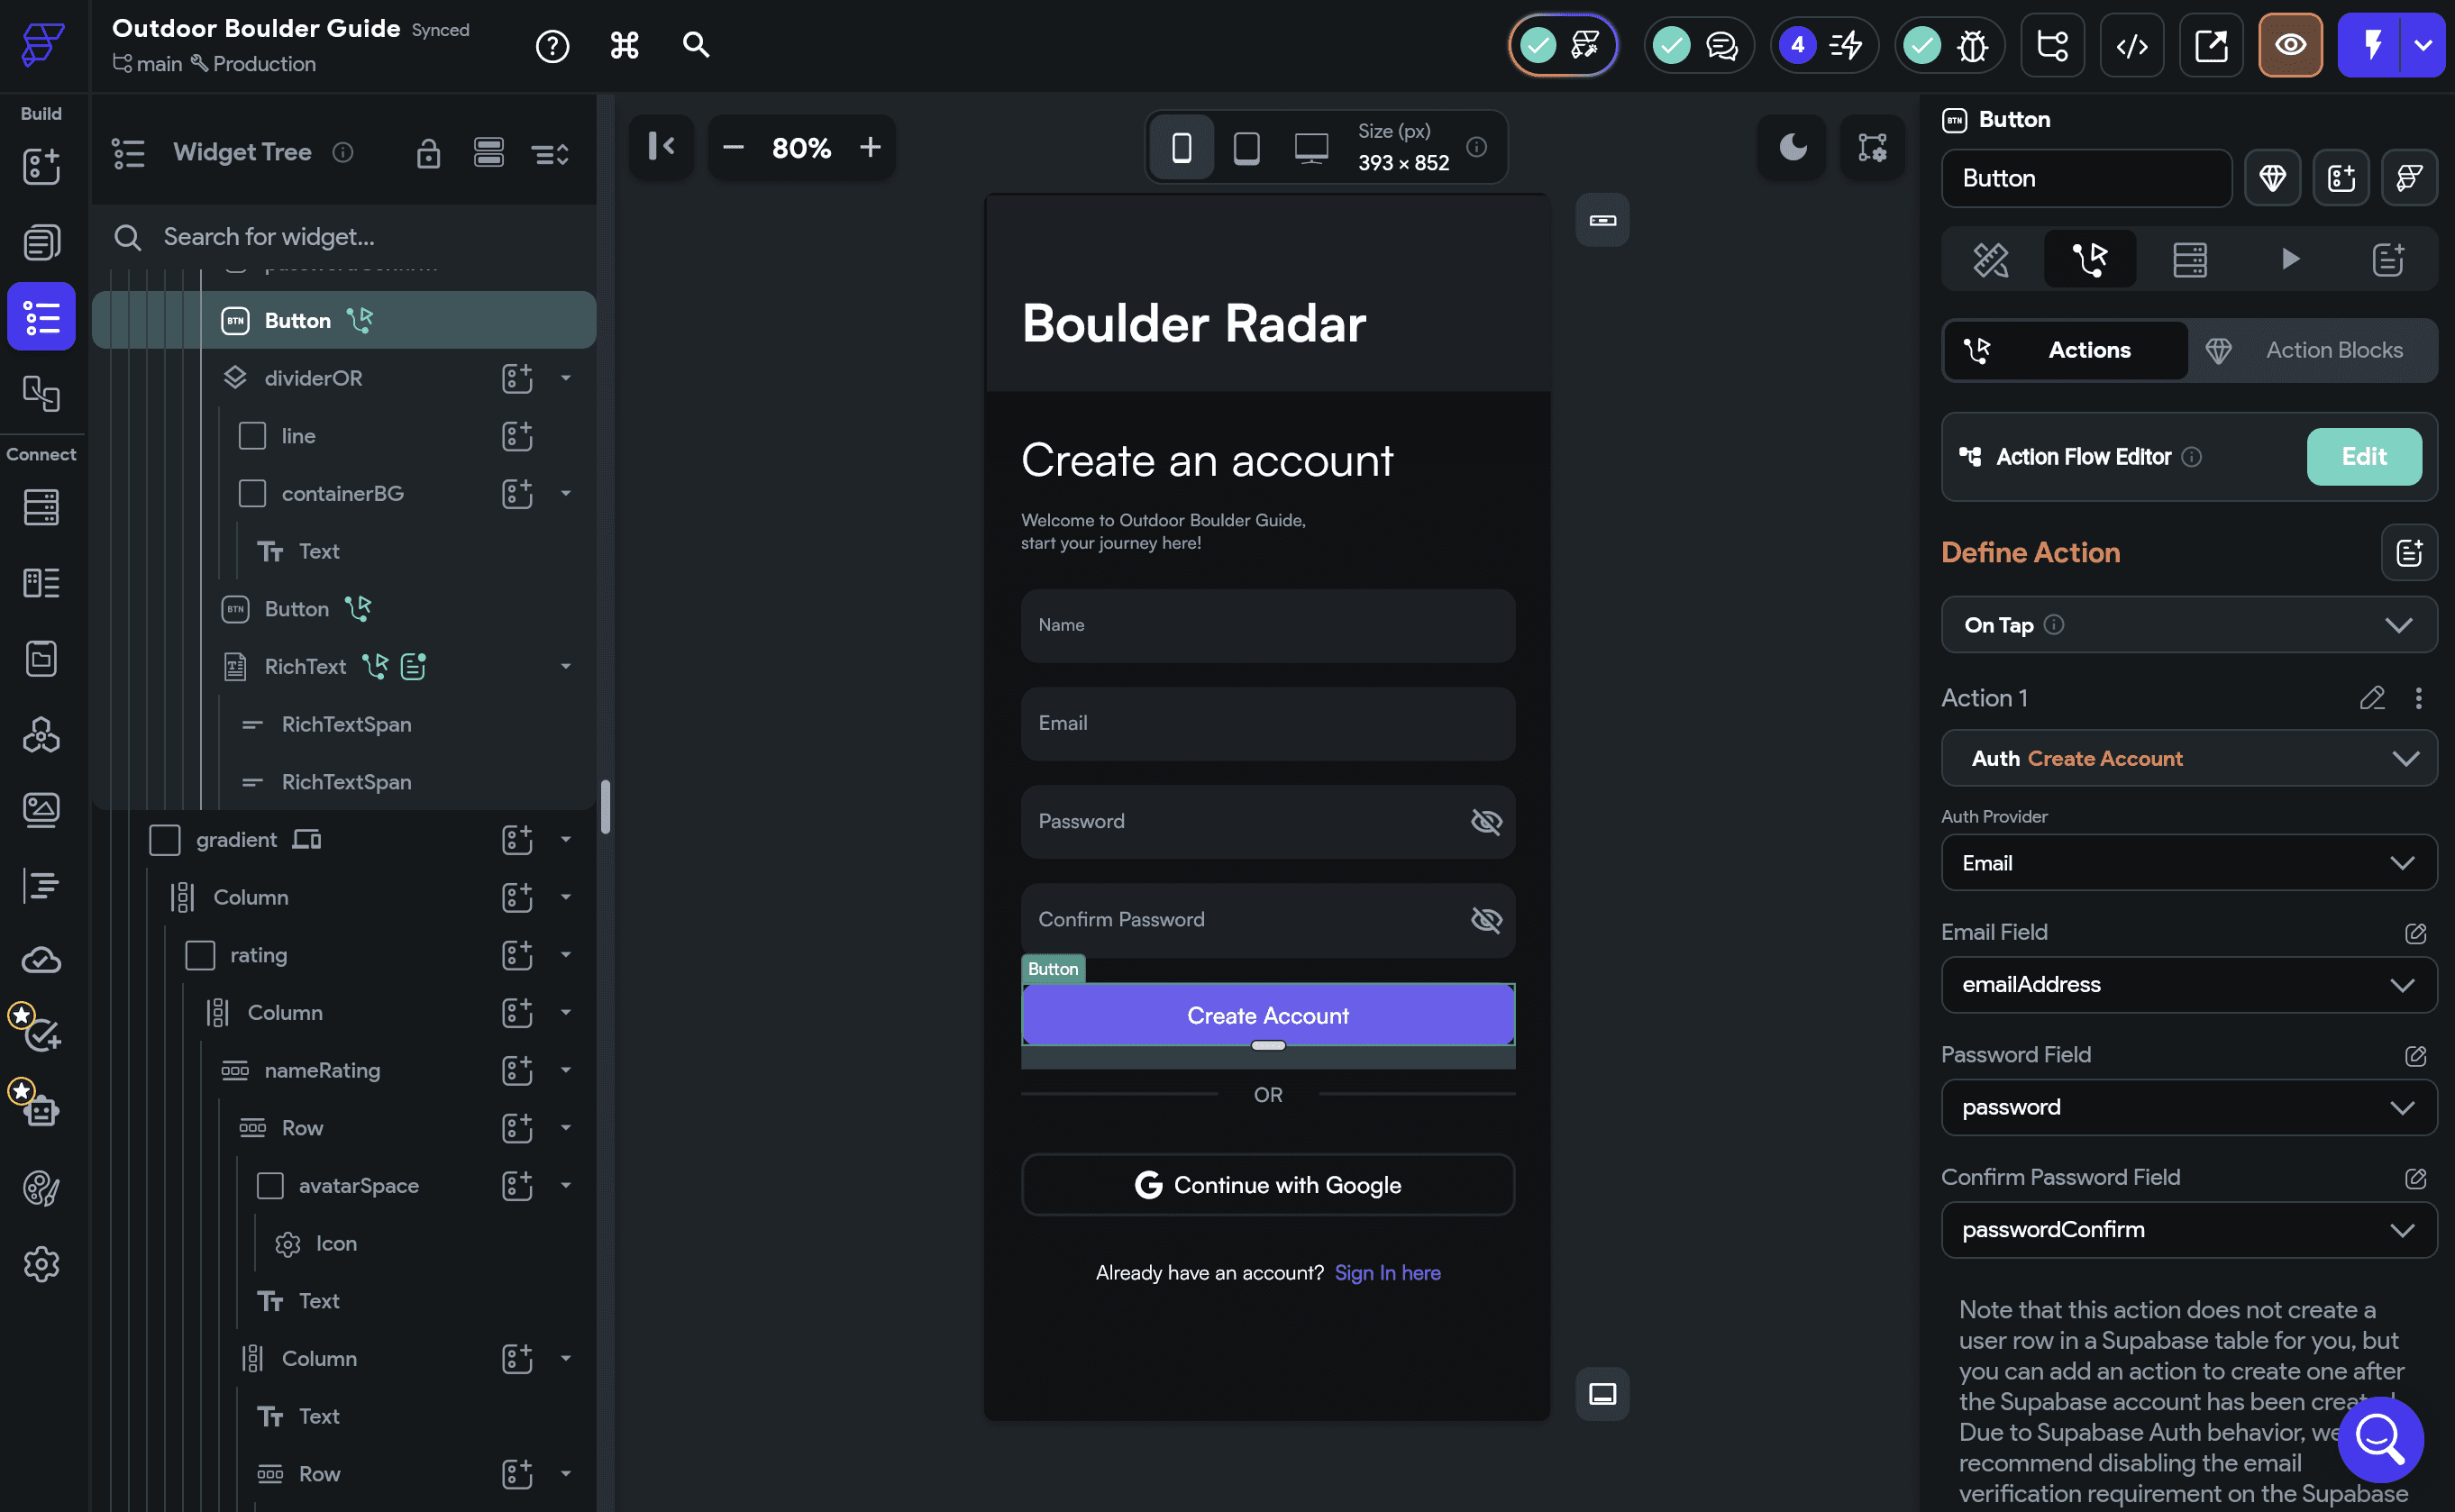The width and height of the screenshot is (2455, 1512).
Task: Collapse the left panel arrow
Action: tap(661, 147)
